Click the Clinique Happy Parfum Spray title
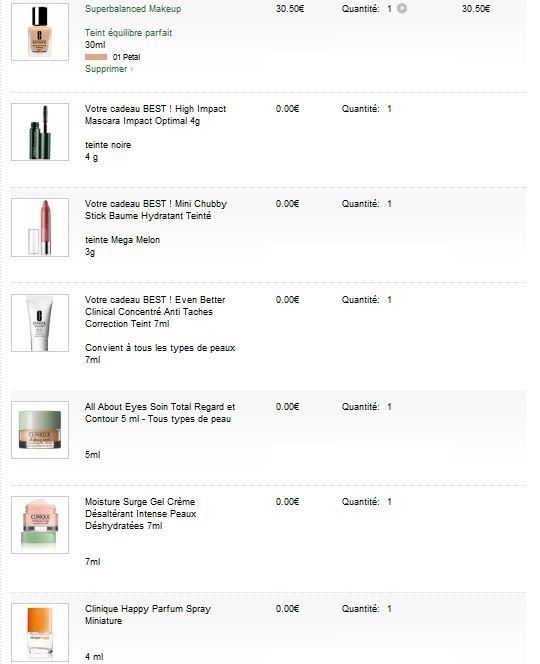 (147, 614)
